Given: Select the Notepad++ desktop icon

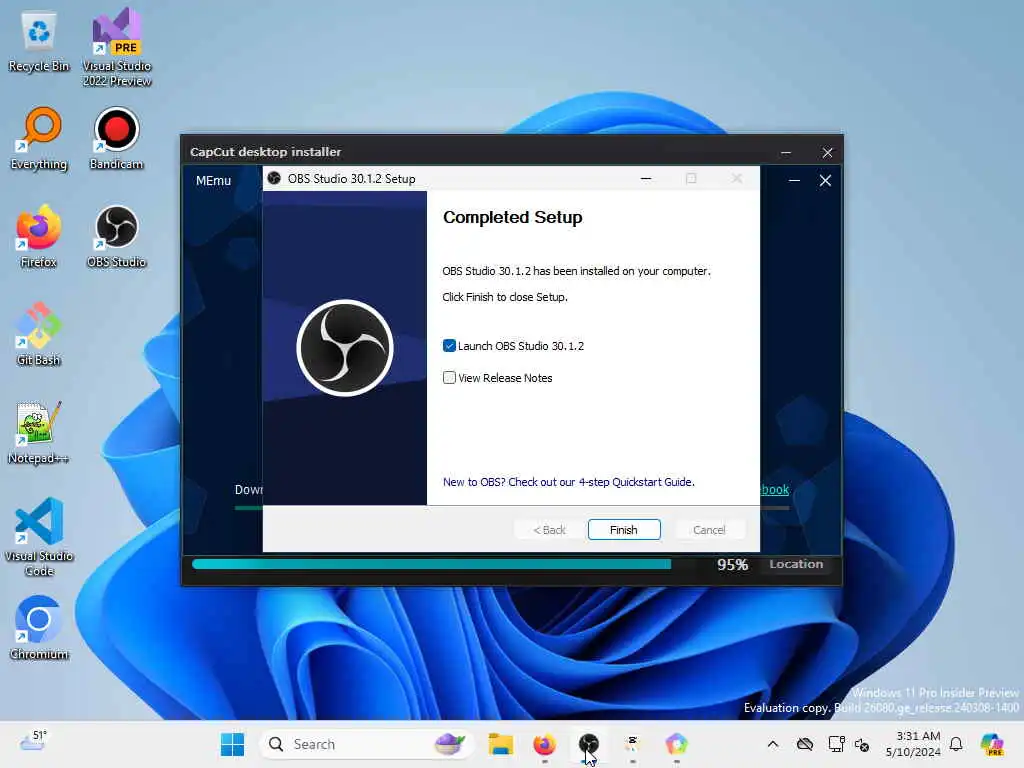Looking at the screenshot, I should (39, 433).
